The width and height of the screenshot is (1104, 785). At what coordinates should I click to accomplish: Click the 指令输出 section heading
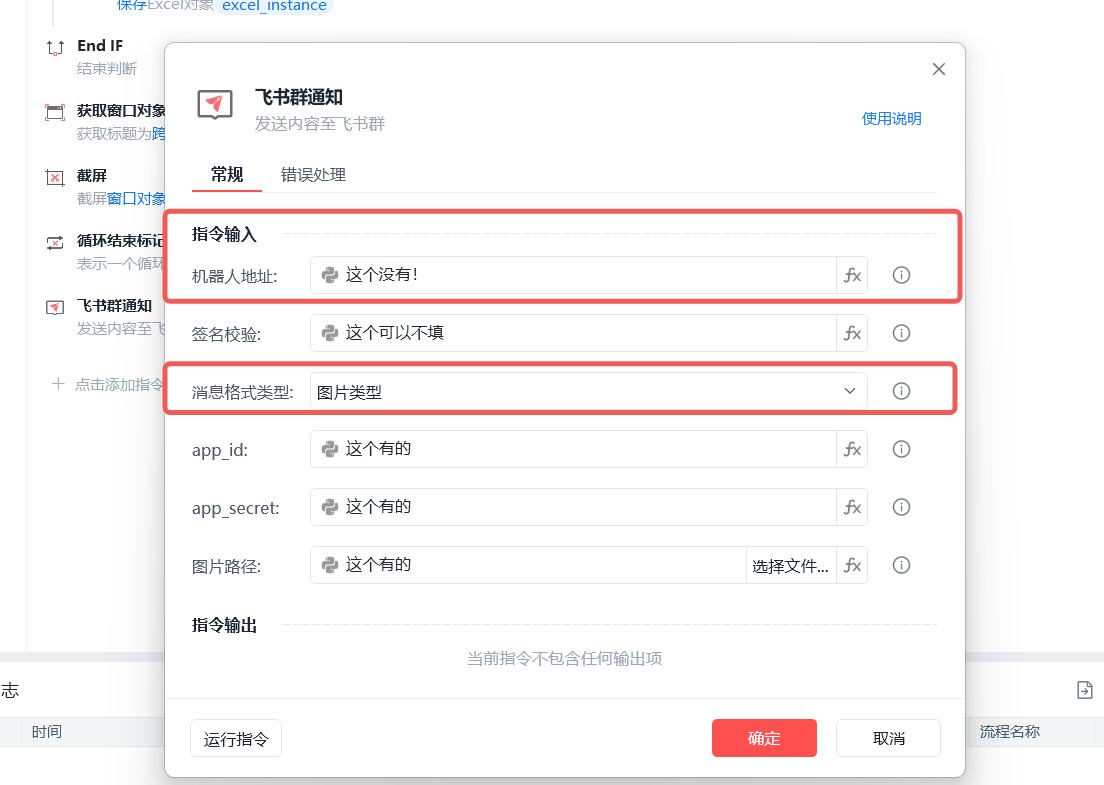[224, 625]
